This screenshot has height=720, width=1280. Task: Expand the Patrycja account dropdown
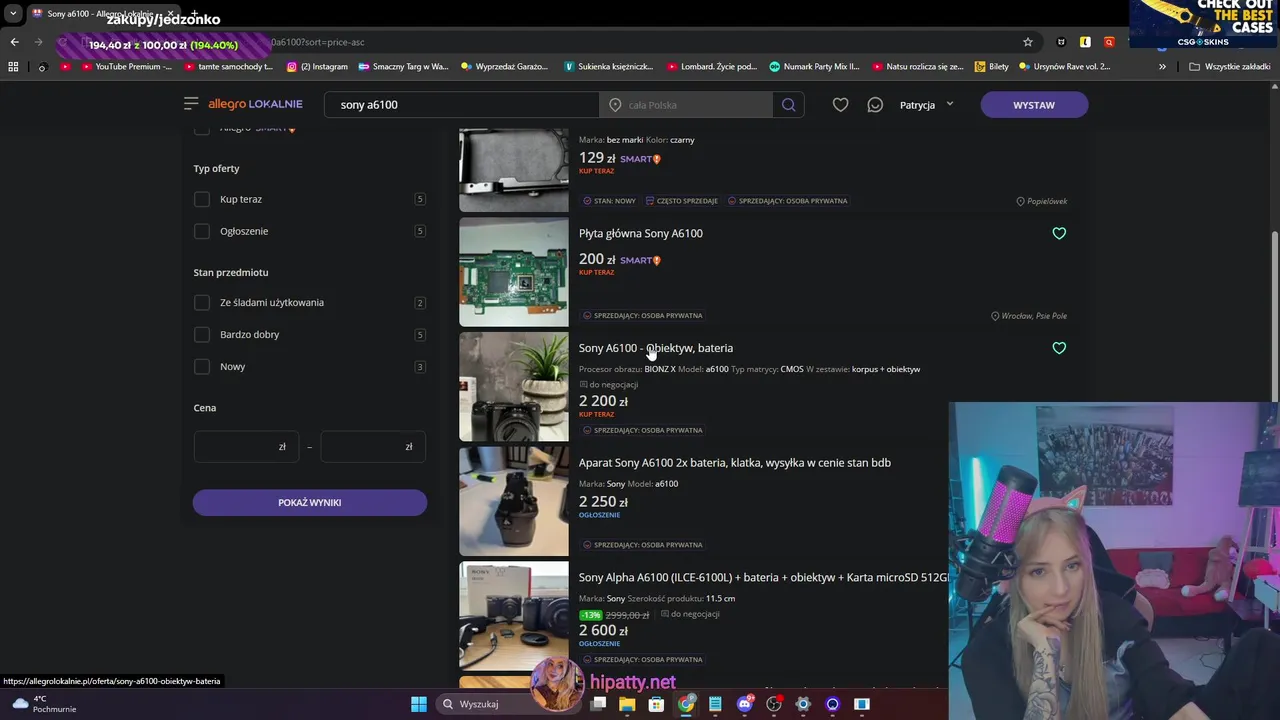[927, 105]
